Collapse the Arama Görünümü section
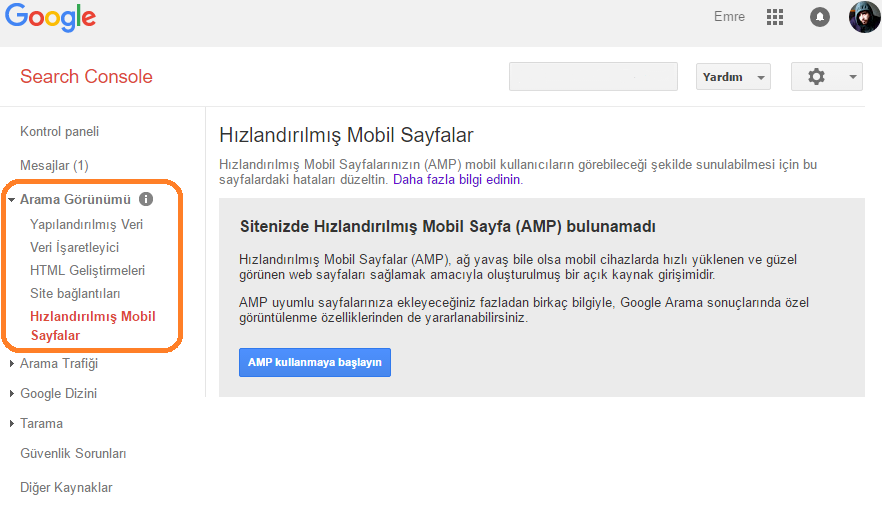 [x=12, y=200]
